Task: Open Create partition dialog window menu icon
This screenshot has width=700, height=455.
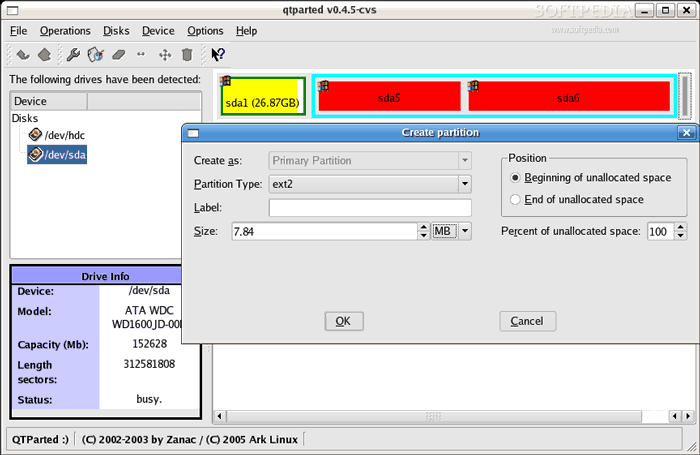Action: [193, 133]
